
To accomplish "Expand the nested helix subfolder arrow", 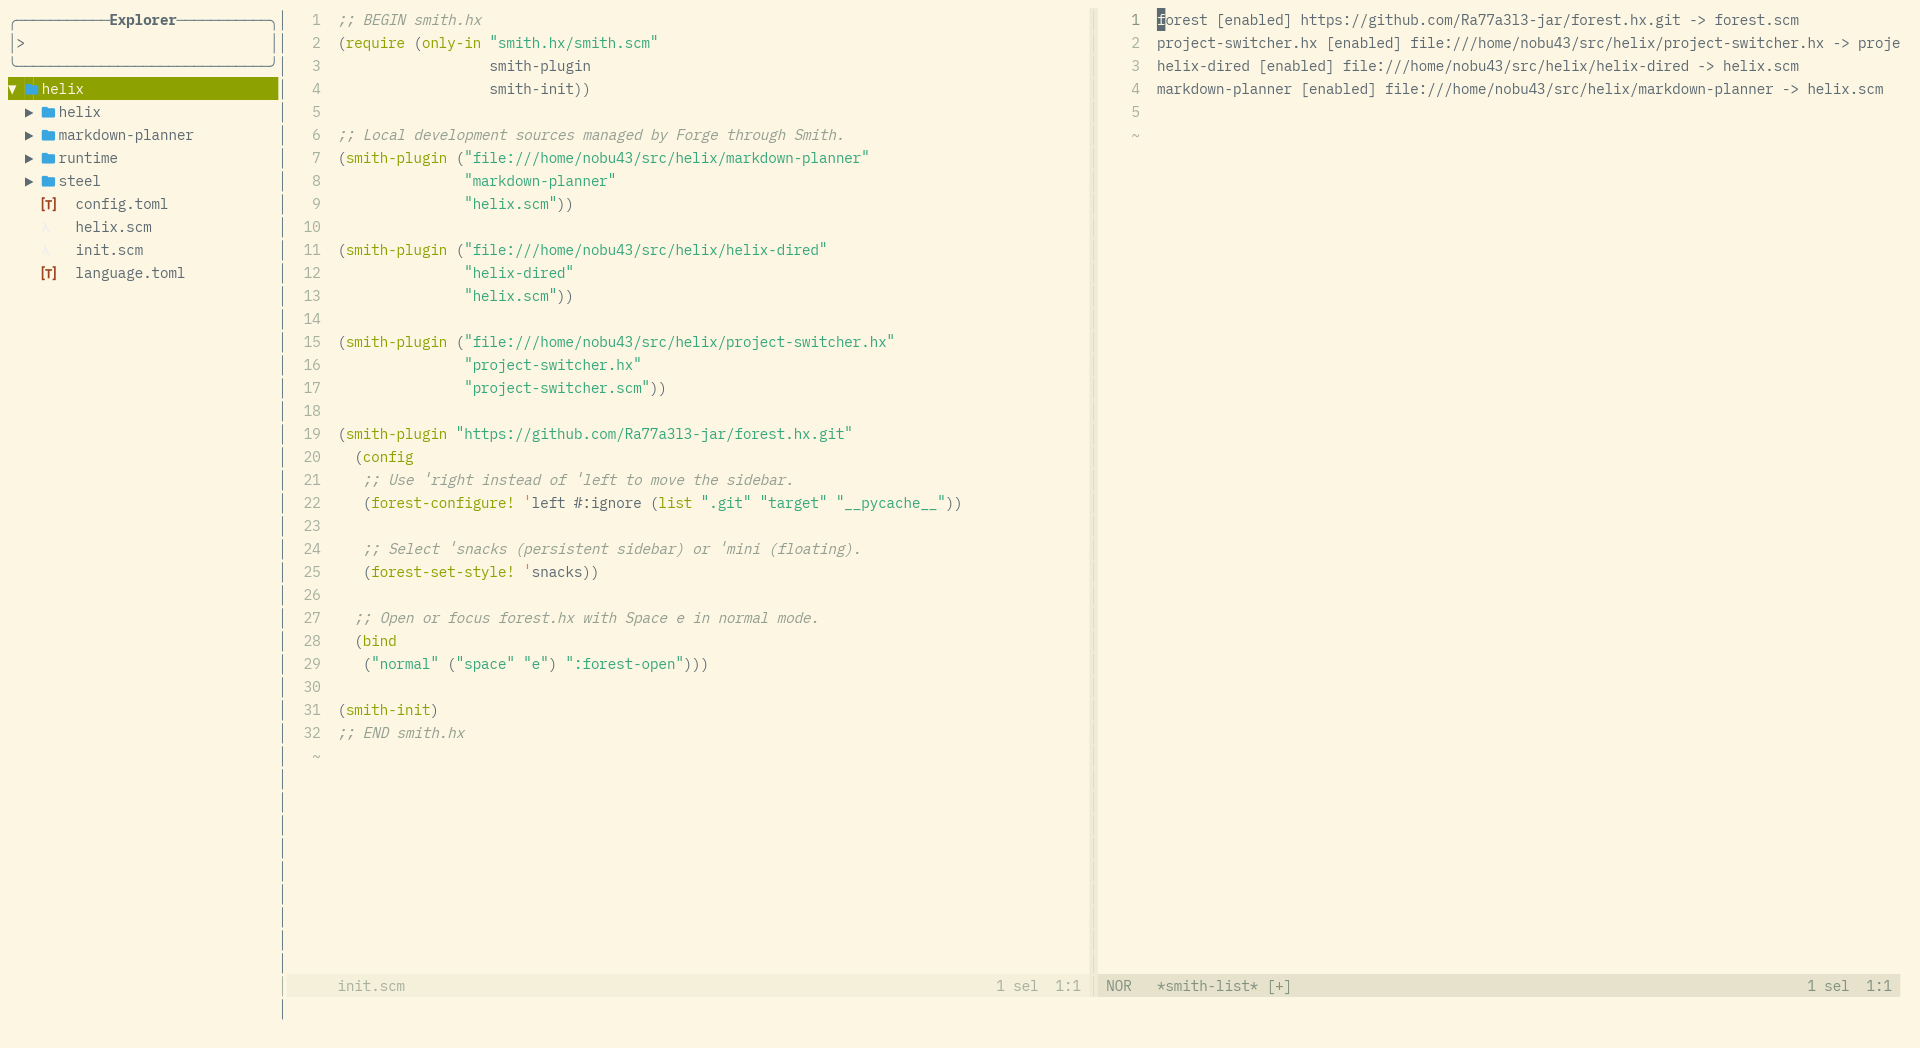I will 29,112.
